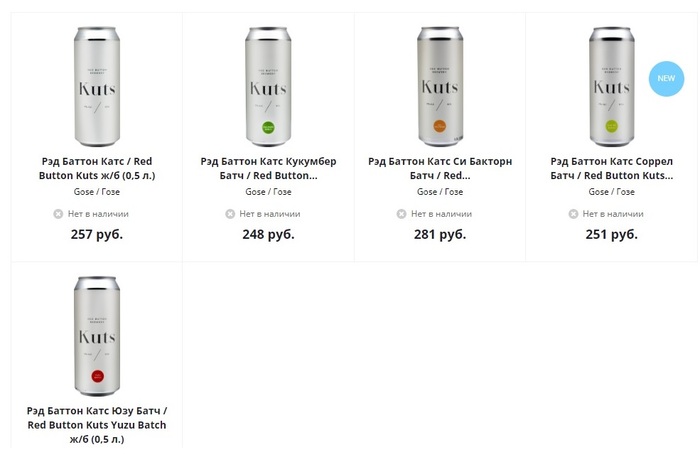Click Gose / Гозе under Sea Buckthorn Batch

(440, 192)
